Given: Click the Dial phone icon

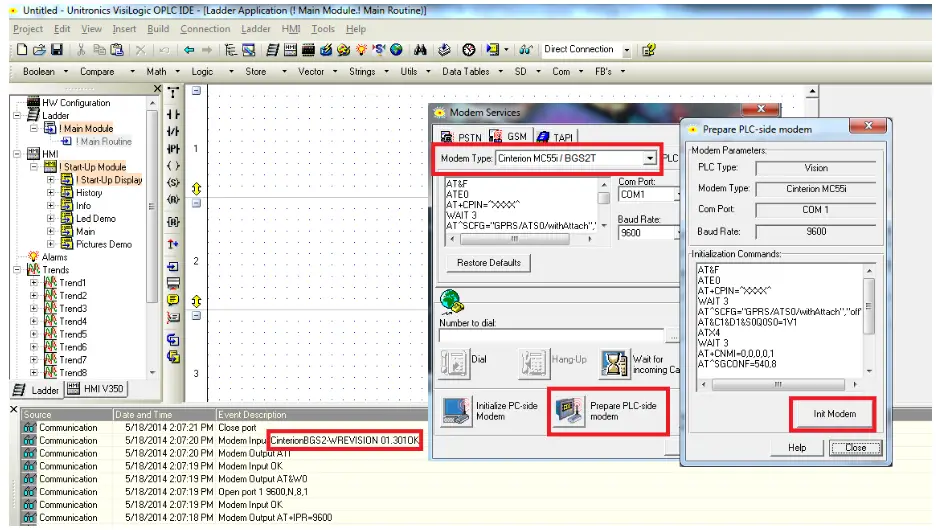Looking at the screenshot, I should 455,363.
